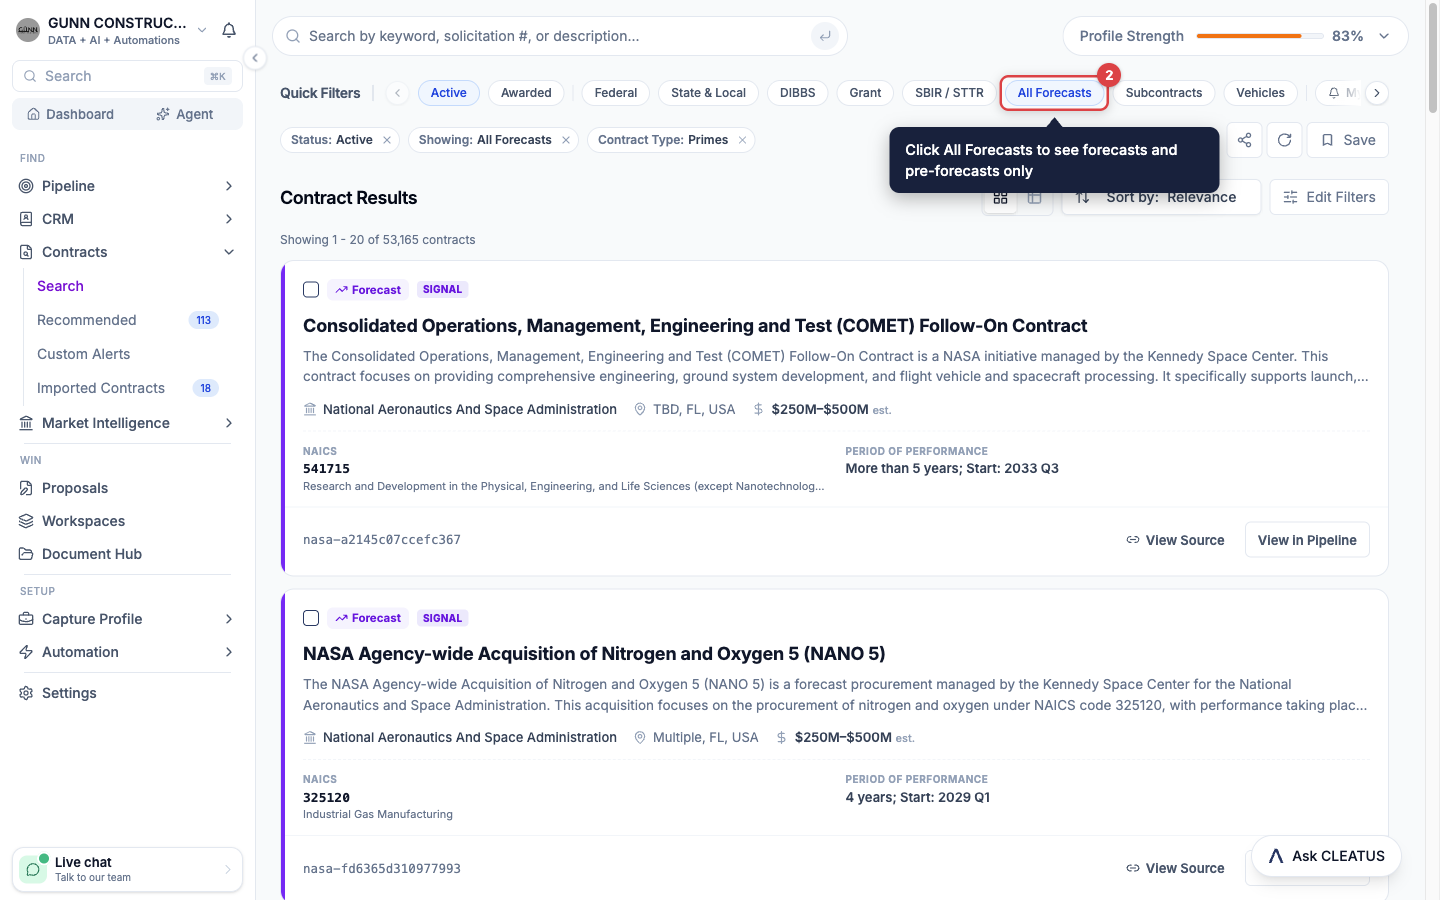
Task: Start a Live chat with the team
Action: tap(128, 869)
